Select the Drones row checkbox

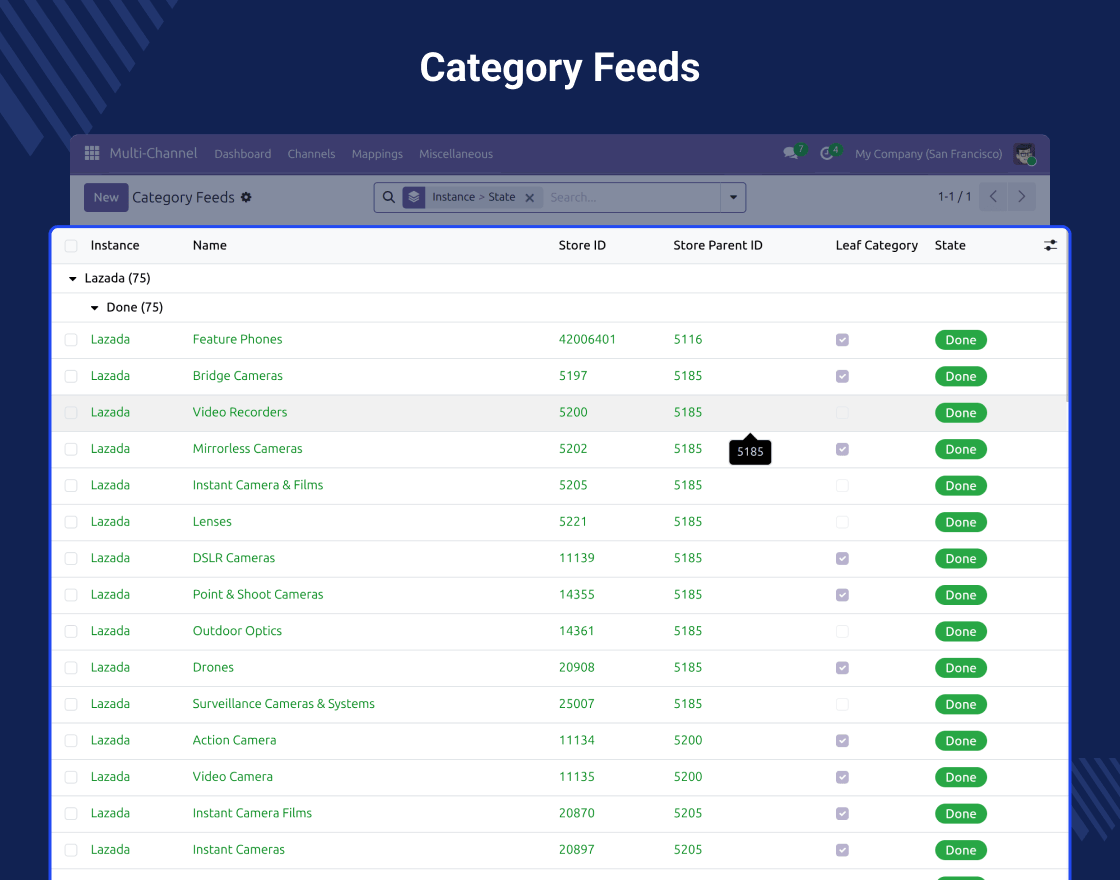click(71, 668)
